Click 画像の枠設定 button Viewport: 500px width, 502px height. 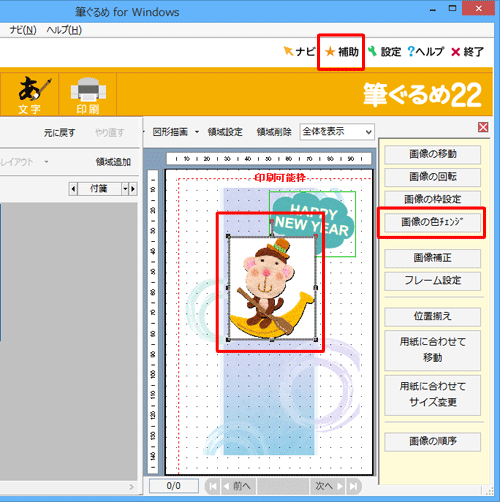[433, 199]
